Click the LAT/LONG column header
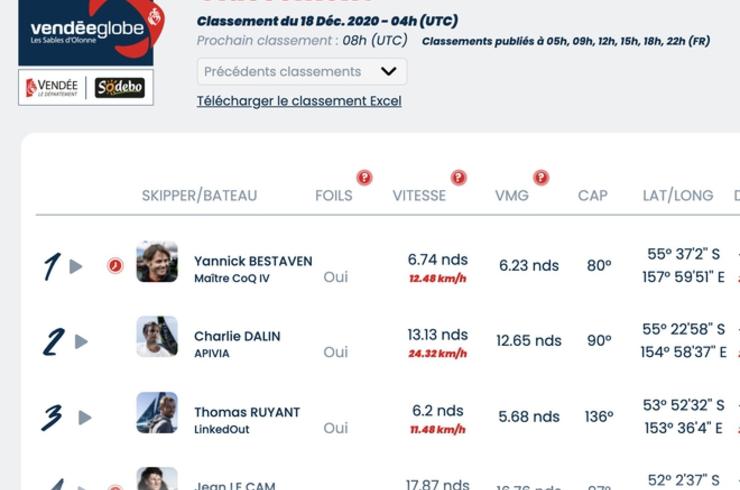The height and width of the screenshot is (490, 740). (x=678, y=195)
